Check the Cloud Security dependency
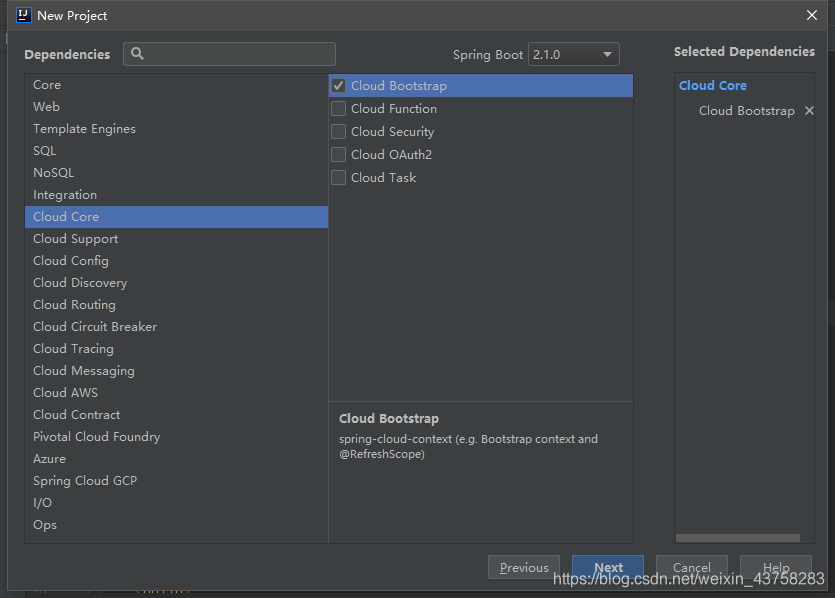The image size is (835, 598). (339, 132)
